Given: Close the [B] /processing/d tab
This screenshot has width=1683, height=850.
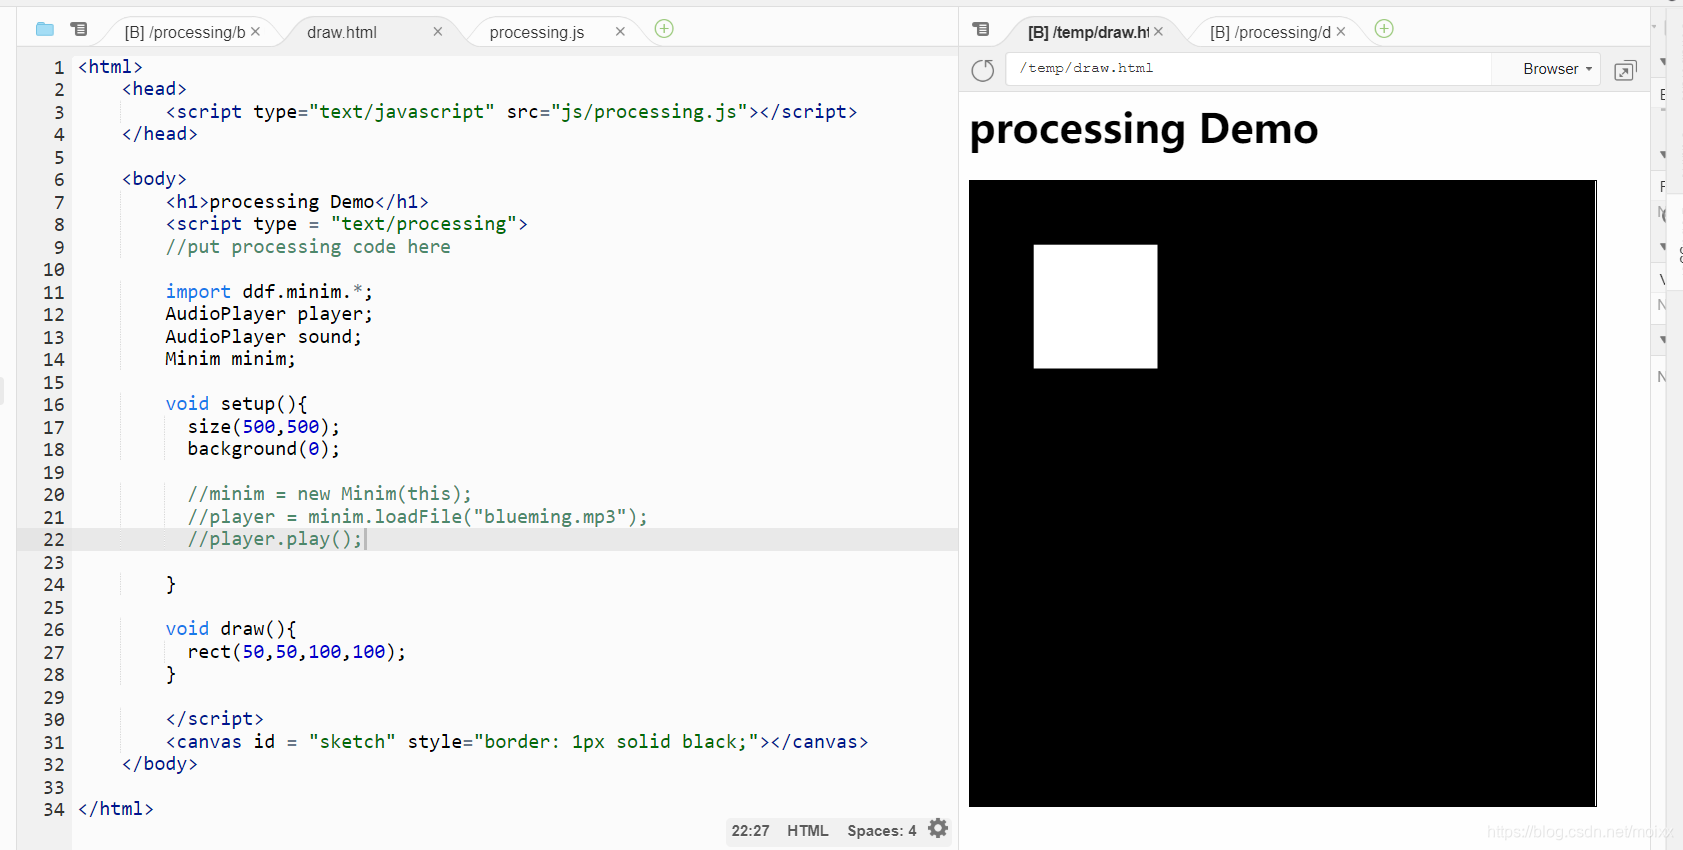Looking at the screenshot, I should (x=1341, y=32).
